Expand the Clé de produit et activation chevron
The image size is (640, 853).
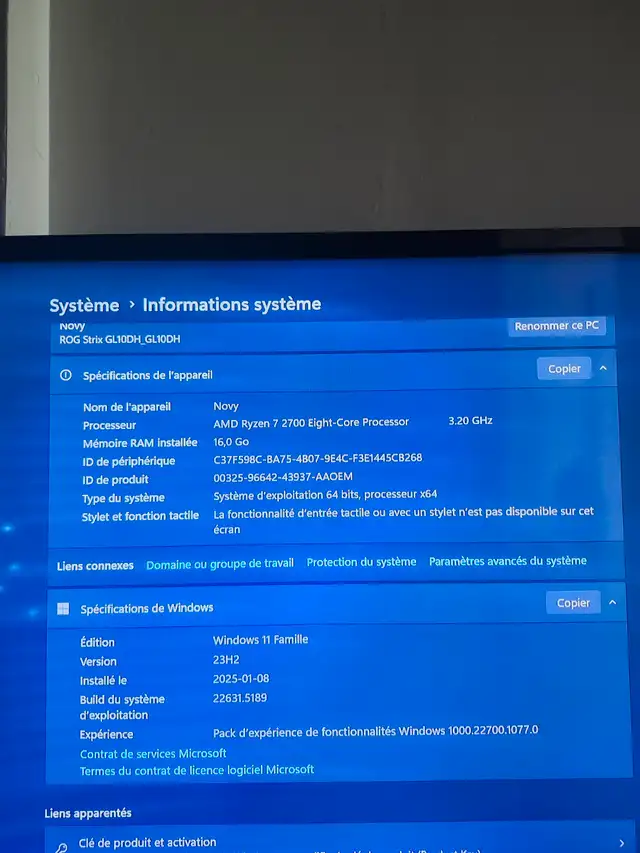tap(621, 843)
